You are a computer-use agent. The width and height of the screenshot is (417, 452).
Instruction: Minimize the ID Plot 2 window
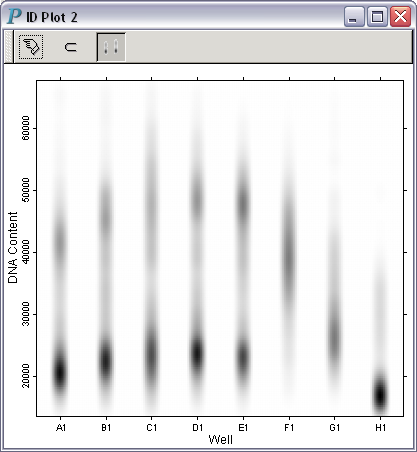point(354,16)
